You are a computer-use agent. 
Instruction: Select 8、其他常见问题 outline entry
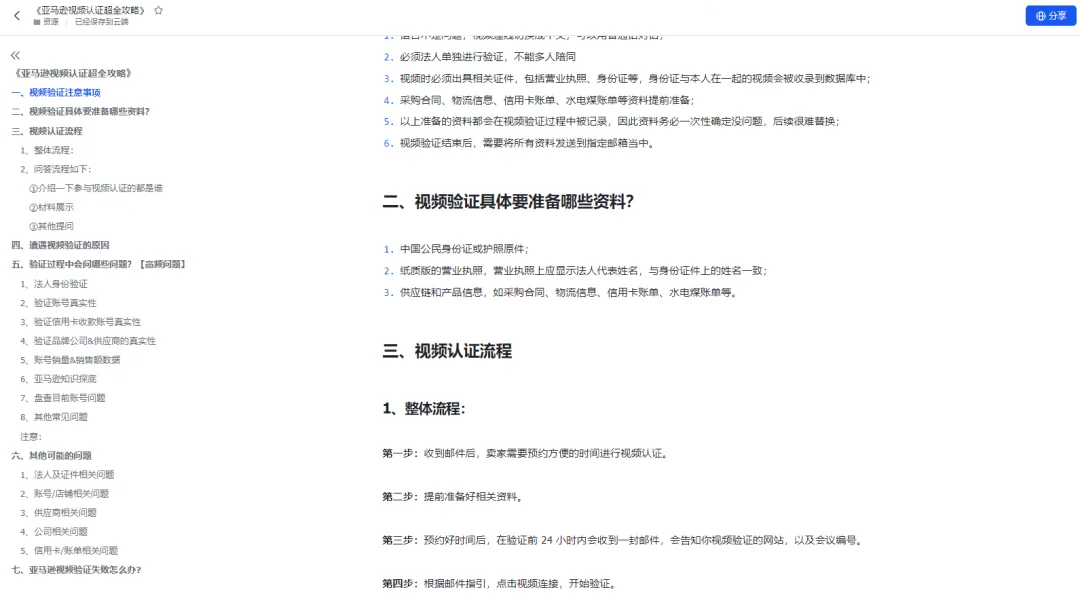click(x=54, y=417)
